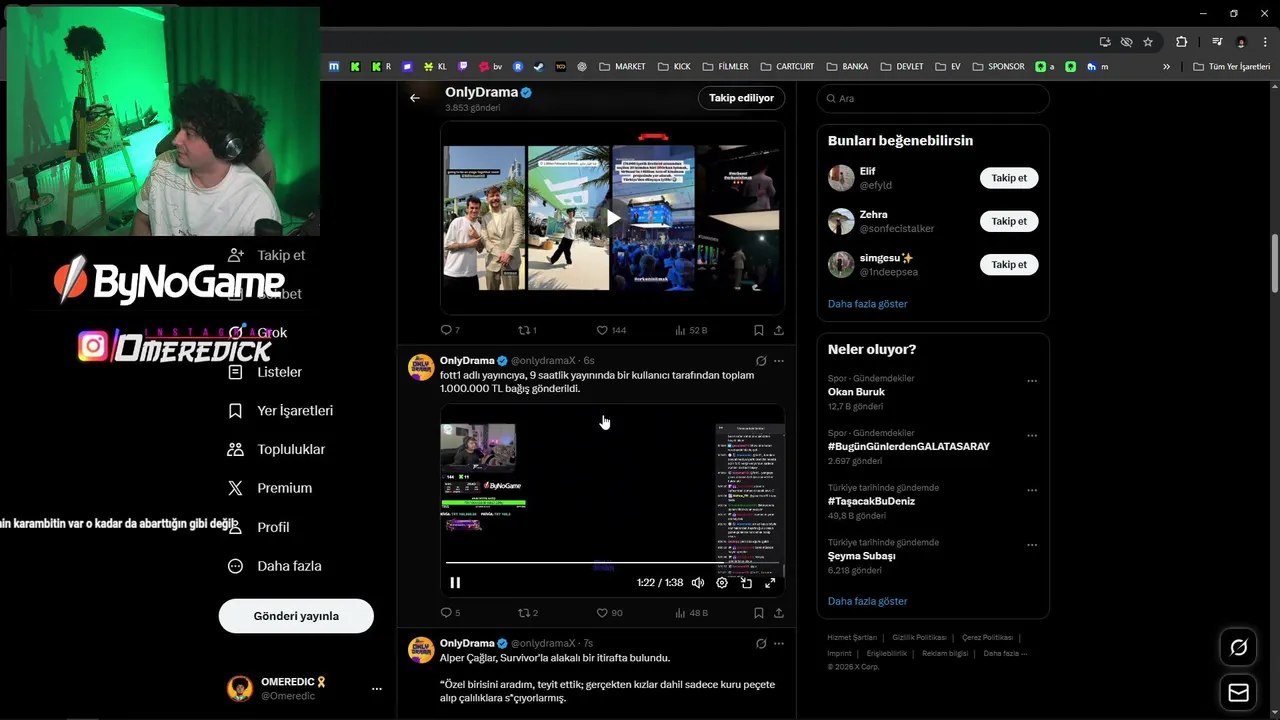Open Daha fazla in the sidebar
Image resolution: width=1280 pixels, height=720 pixels.
coord(275,566)
